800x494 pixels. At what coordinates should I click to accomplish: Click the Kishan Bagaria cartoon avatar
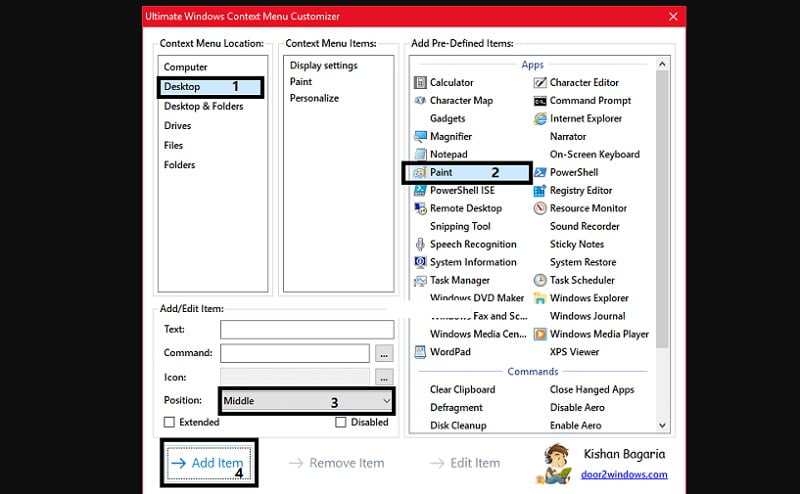[x=555, y=464]
